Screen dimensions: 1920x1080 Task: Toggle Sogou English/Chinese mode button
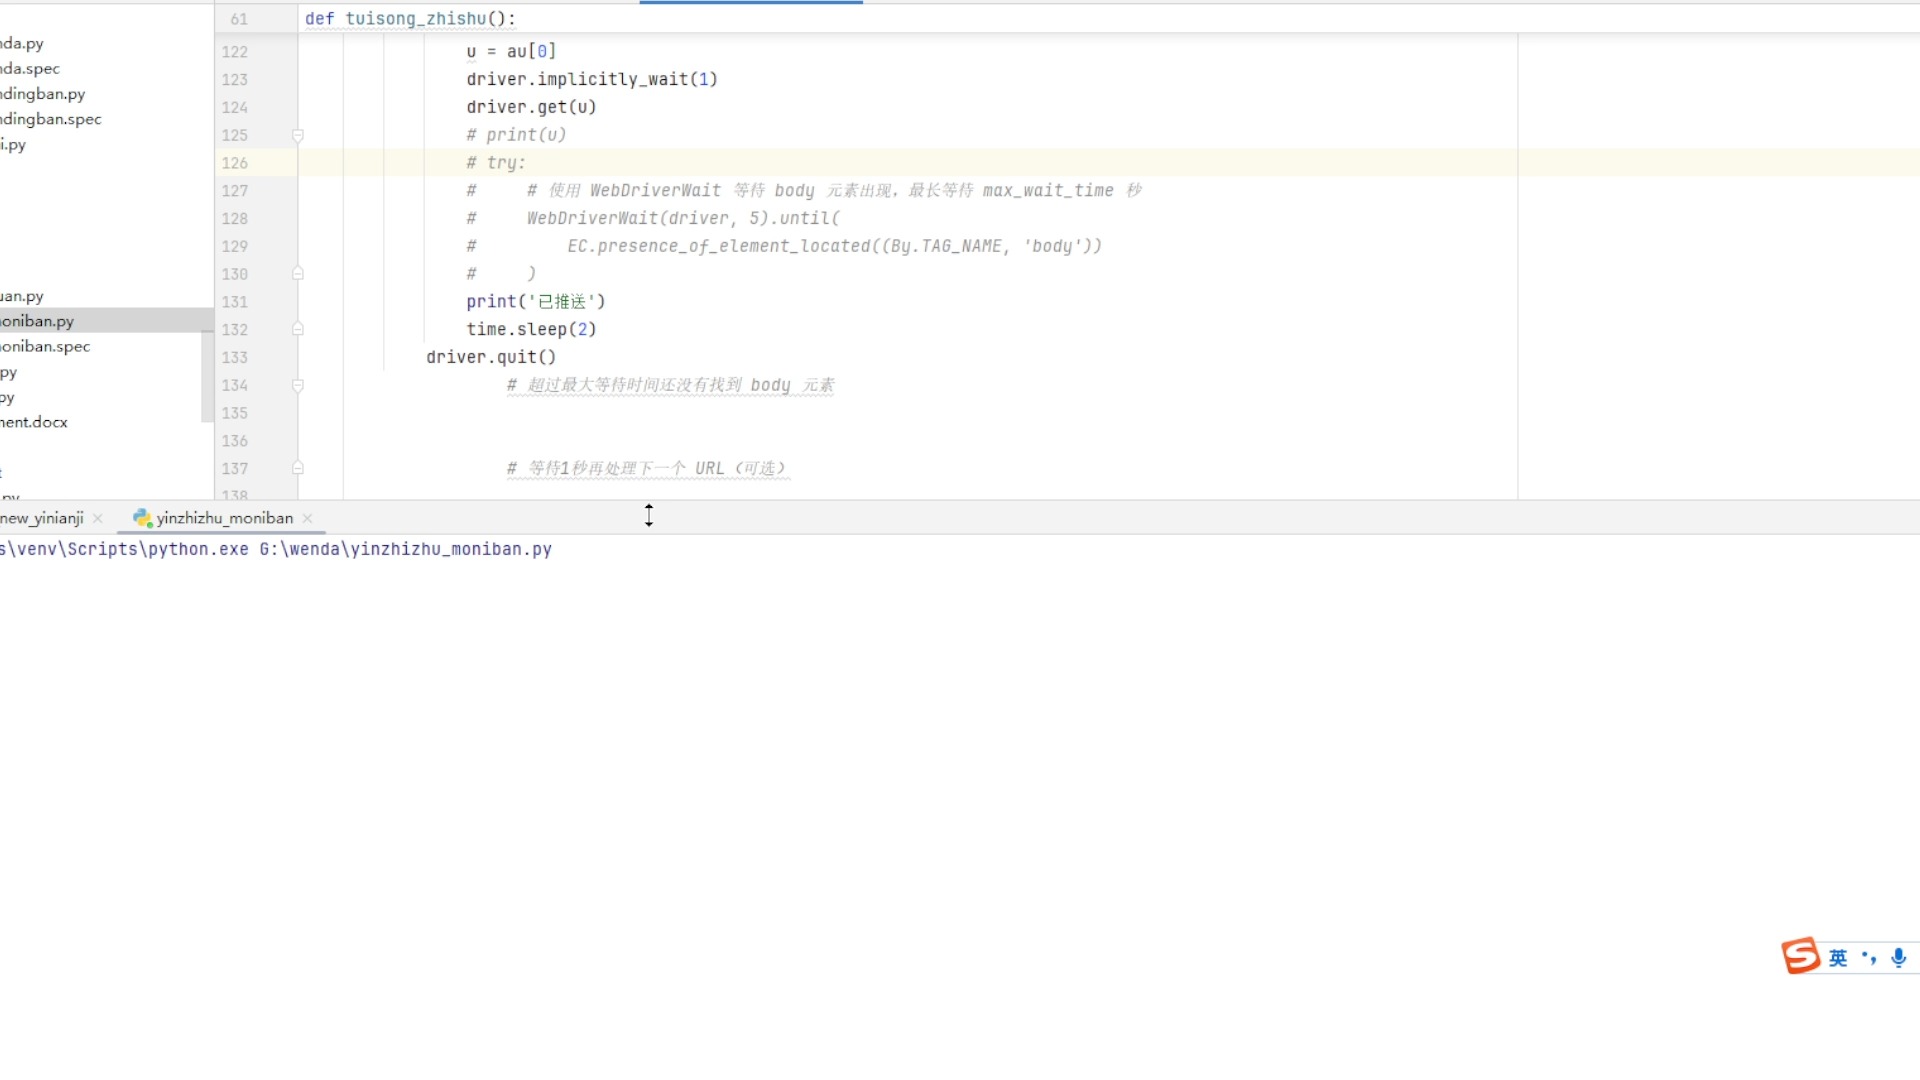[x=1838, y=958]
